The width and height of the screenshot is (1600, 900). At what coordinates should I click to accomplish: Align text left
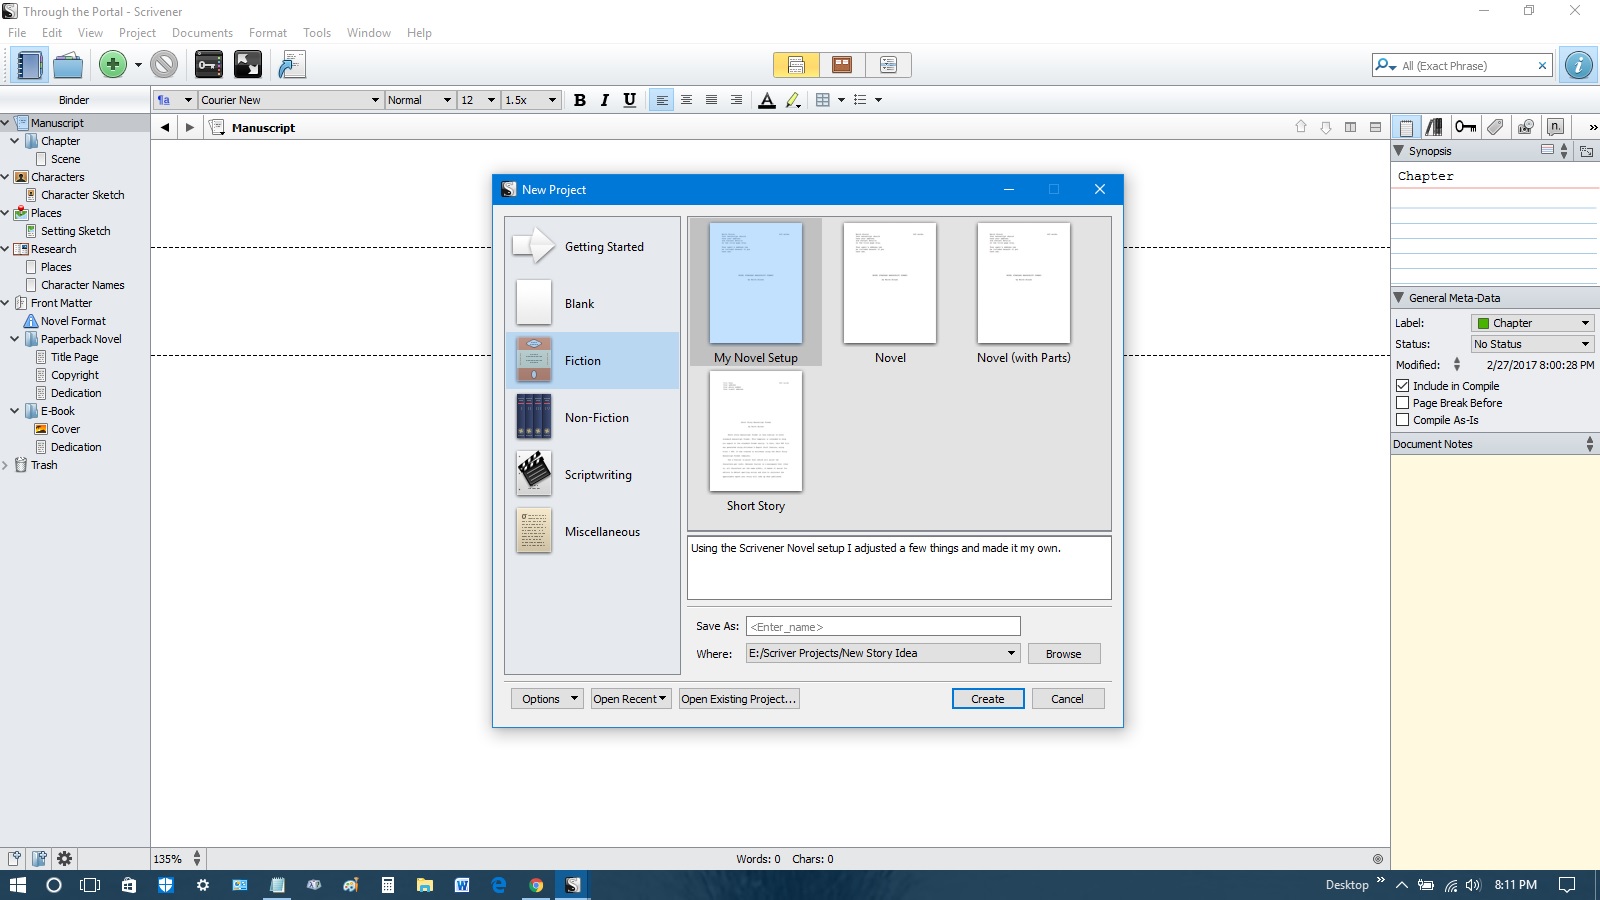coord(661,100)
